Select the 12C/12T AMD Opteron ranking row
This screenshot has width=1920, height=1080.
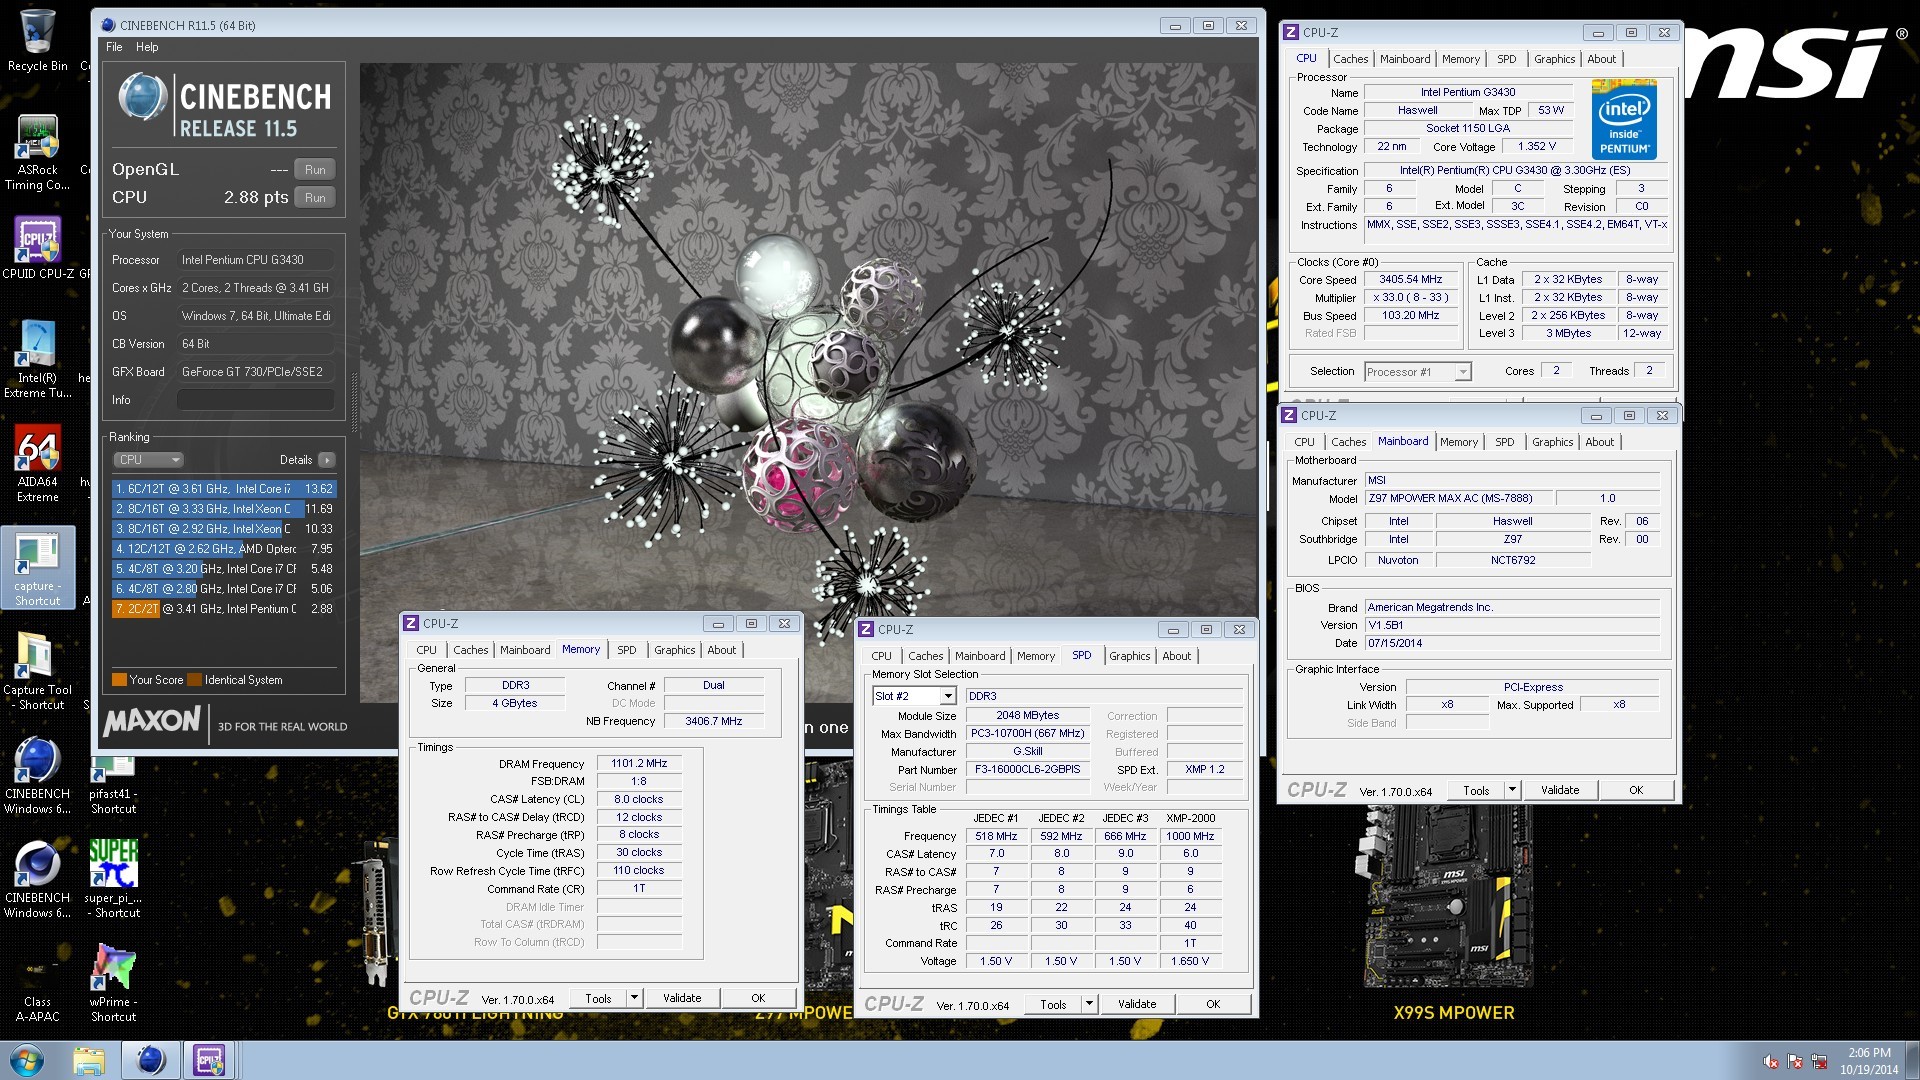224,549
